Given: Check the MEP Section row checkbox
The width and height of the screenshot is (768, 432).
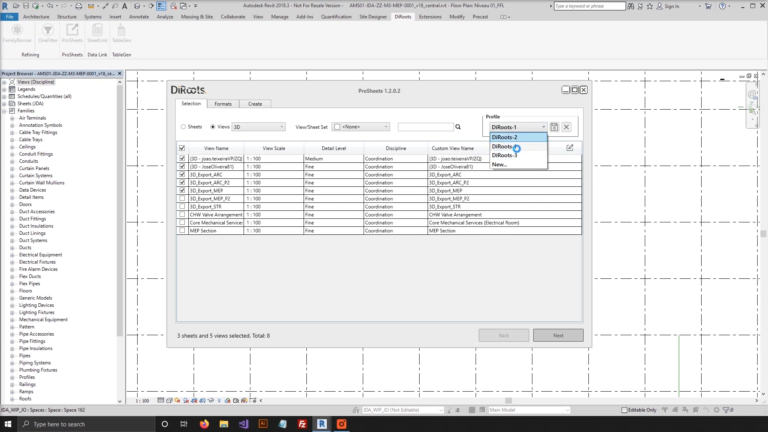Looking at the screenshot, I should [x=182, y=230].
